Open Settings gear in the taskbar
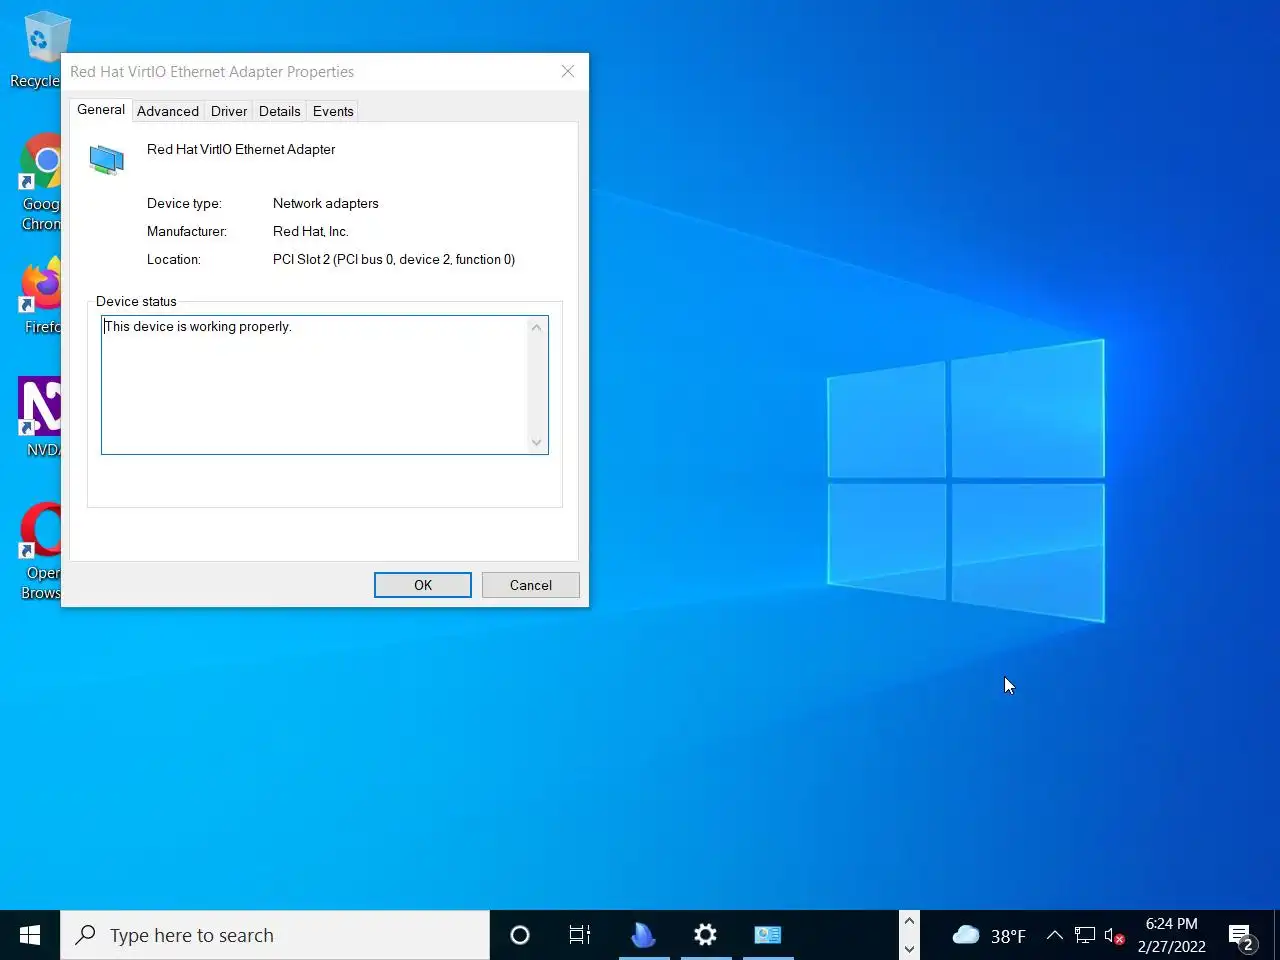Viewport: 1280px width, 960px height. (x=705, y=935)
